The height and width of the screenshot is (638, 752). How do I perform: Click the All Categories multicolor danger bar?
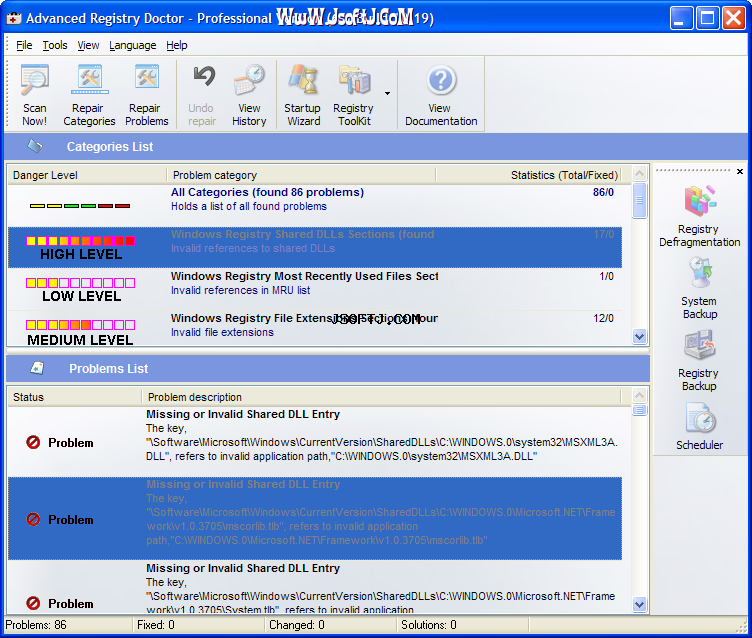(80, 206)
